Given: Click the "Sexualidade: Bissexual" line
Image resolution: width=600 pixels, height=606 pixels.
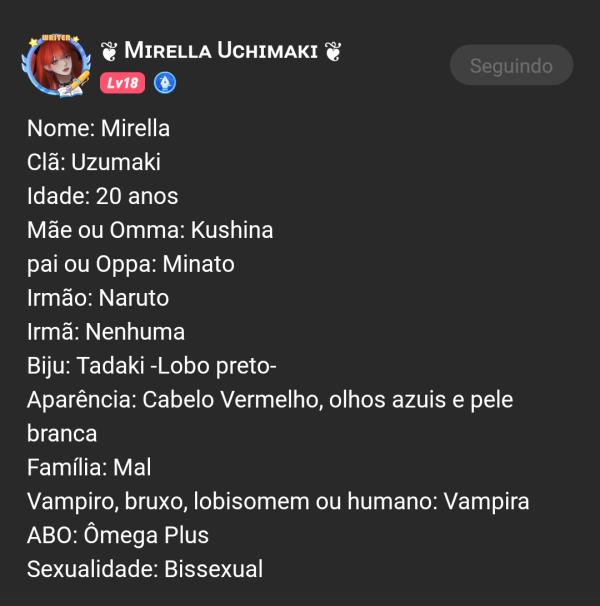Looking at the screenshot, I should [145, 569].
